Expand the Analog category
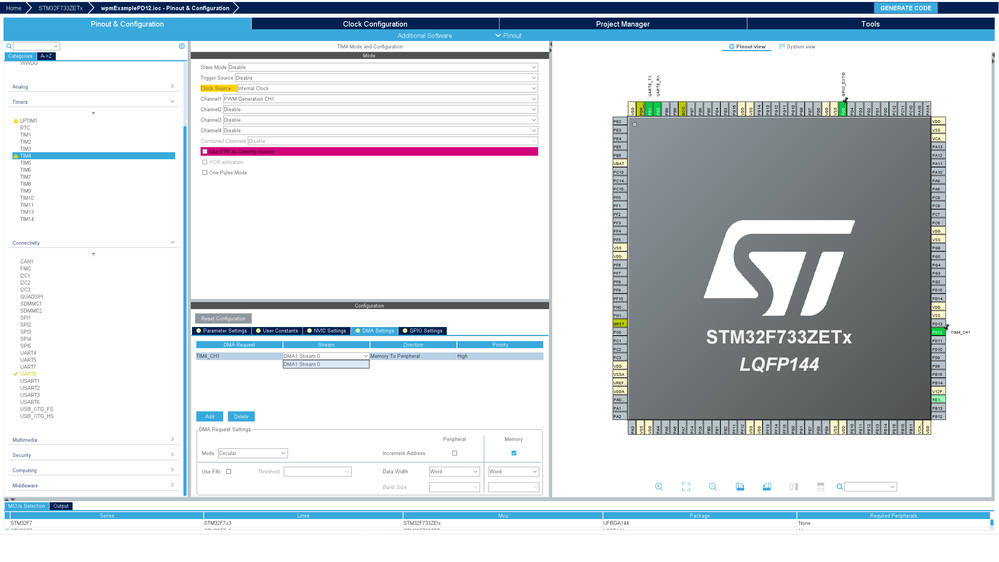Image resolution: width=999 pixels, height=562 pixels. [172, 86]
